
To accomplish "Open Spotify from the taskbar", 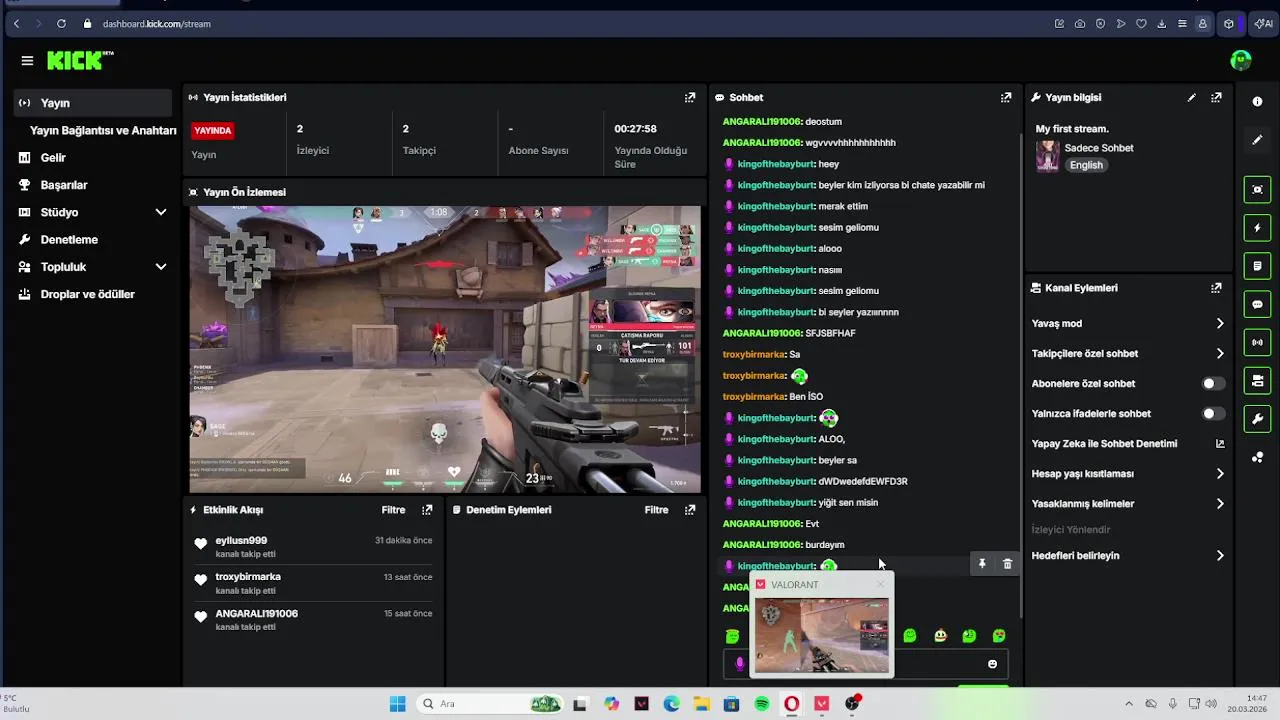I will click(762, 704).
